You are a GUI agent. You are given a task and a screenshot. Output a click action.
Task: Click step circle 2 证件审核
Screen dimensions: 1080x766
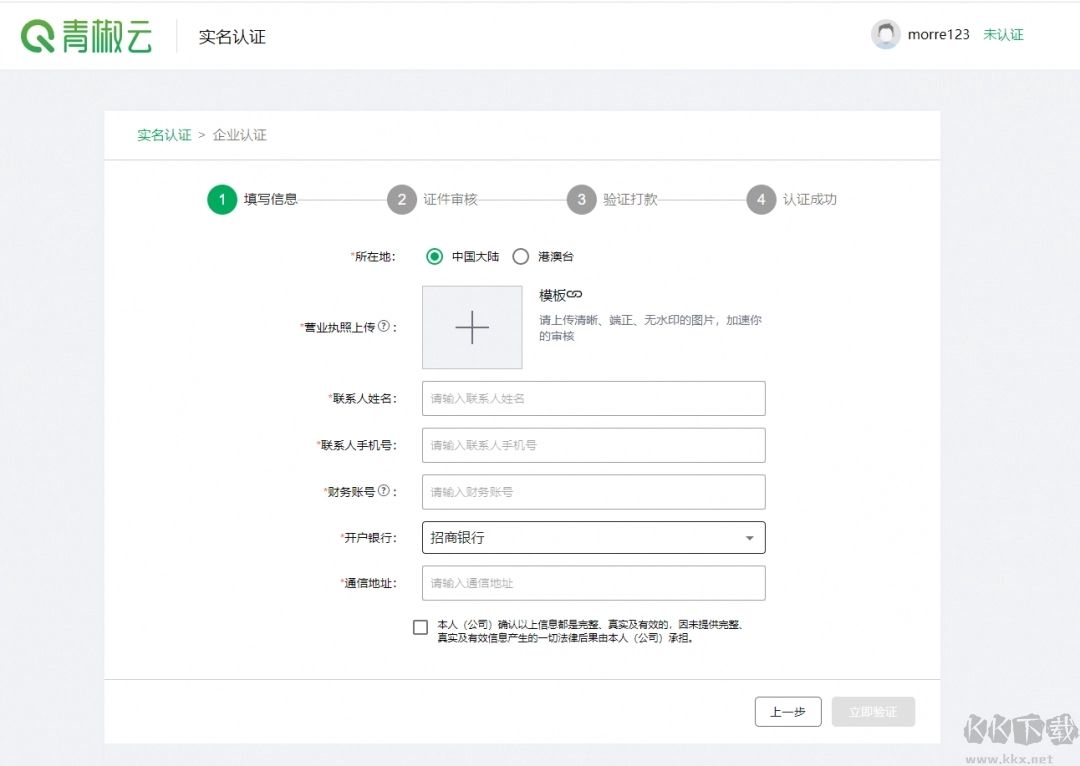click(401, 199)
